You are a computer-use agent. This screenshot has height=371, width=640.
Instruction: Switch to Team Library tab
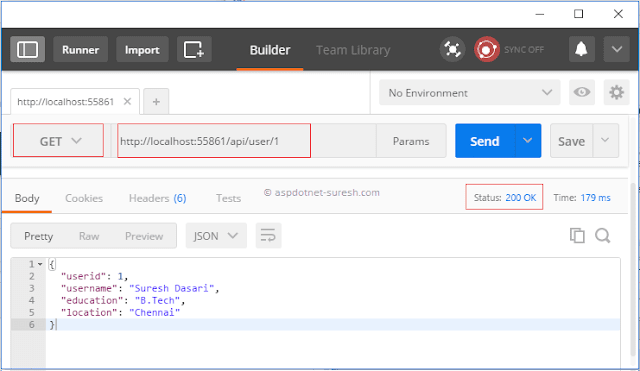click(353, 50)
